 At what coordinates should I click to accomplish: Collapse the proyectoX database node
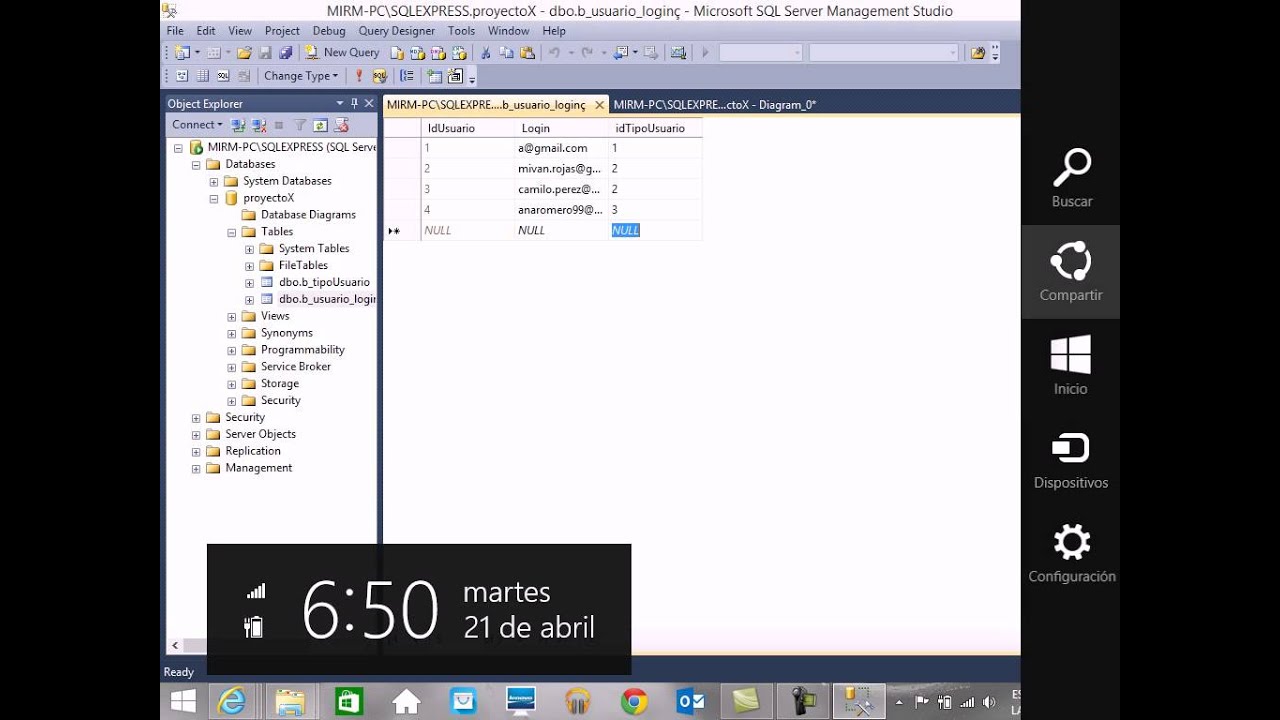[x=214, y=198]
